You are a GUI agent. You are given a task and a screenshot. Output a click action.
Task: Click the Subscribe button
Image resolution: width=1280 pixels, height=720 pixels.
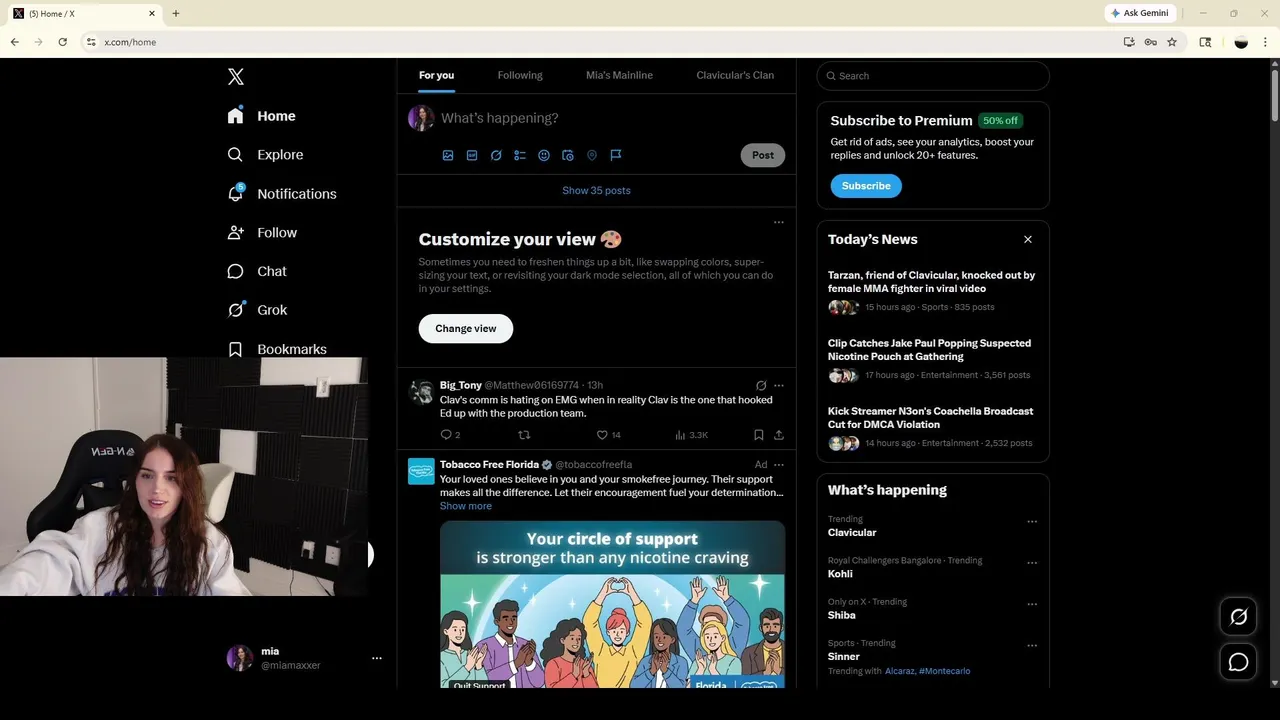(866, 186)
